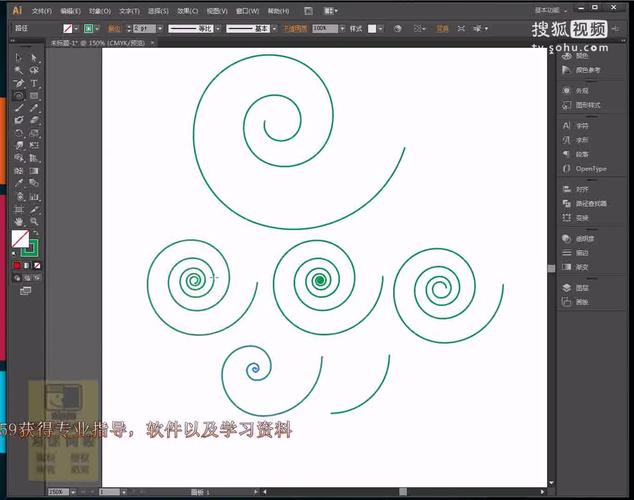Click control bar style swatch
The width and height of the screenshot is (634, 500).
pos(372,28)
